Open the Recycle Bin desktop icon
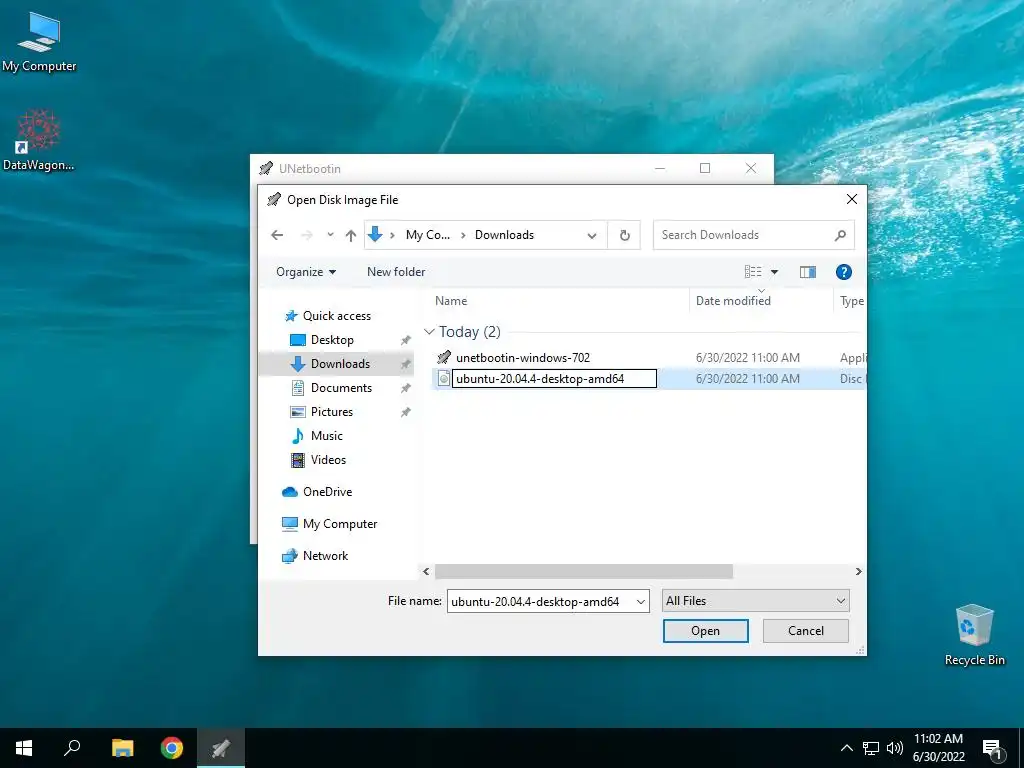Image resolution: width=1024 pixels, height=768 pixels. tap(974, 635)
